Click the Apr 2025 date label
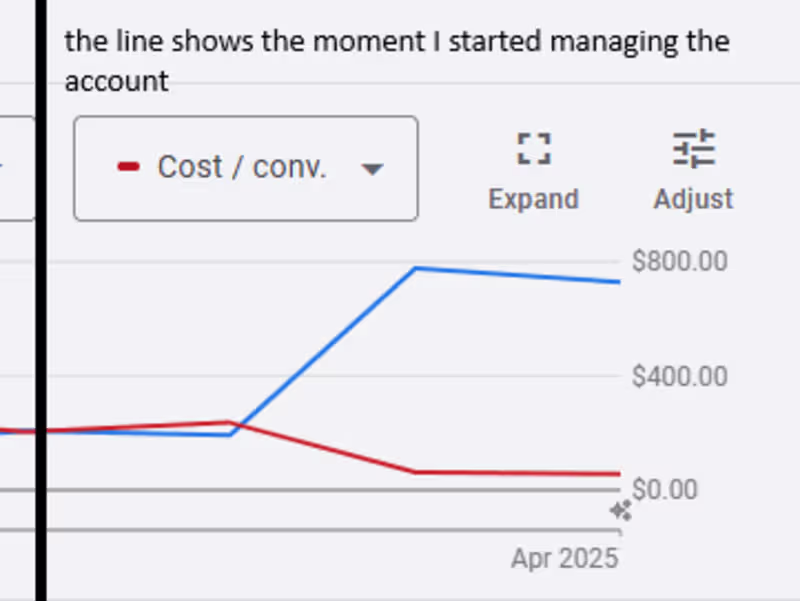 (x=564, y=558)
